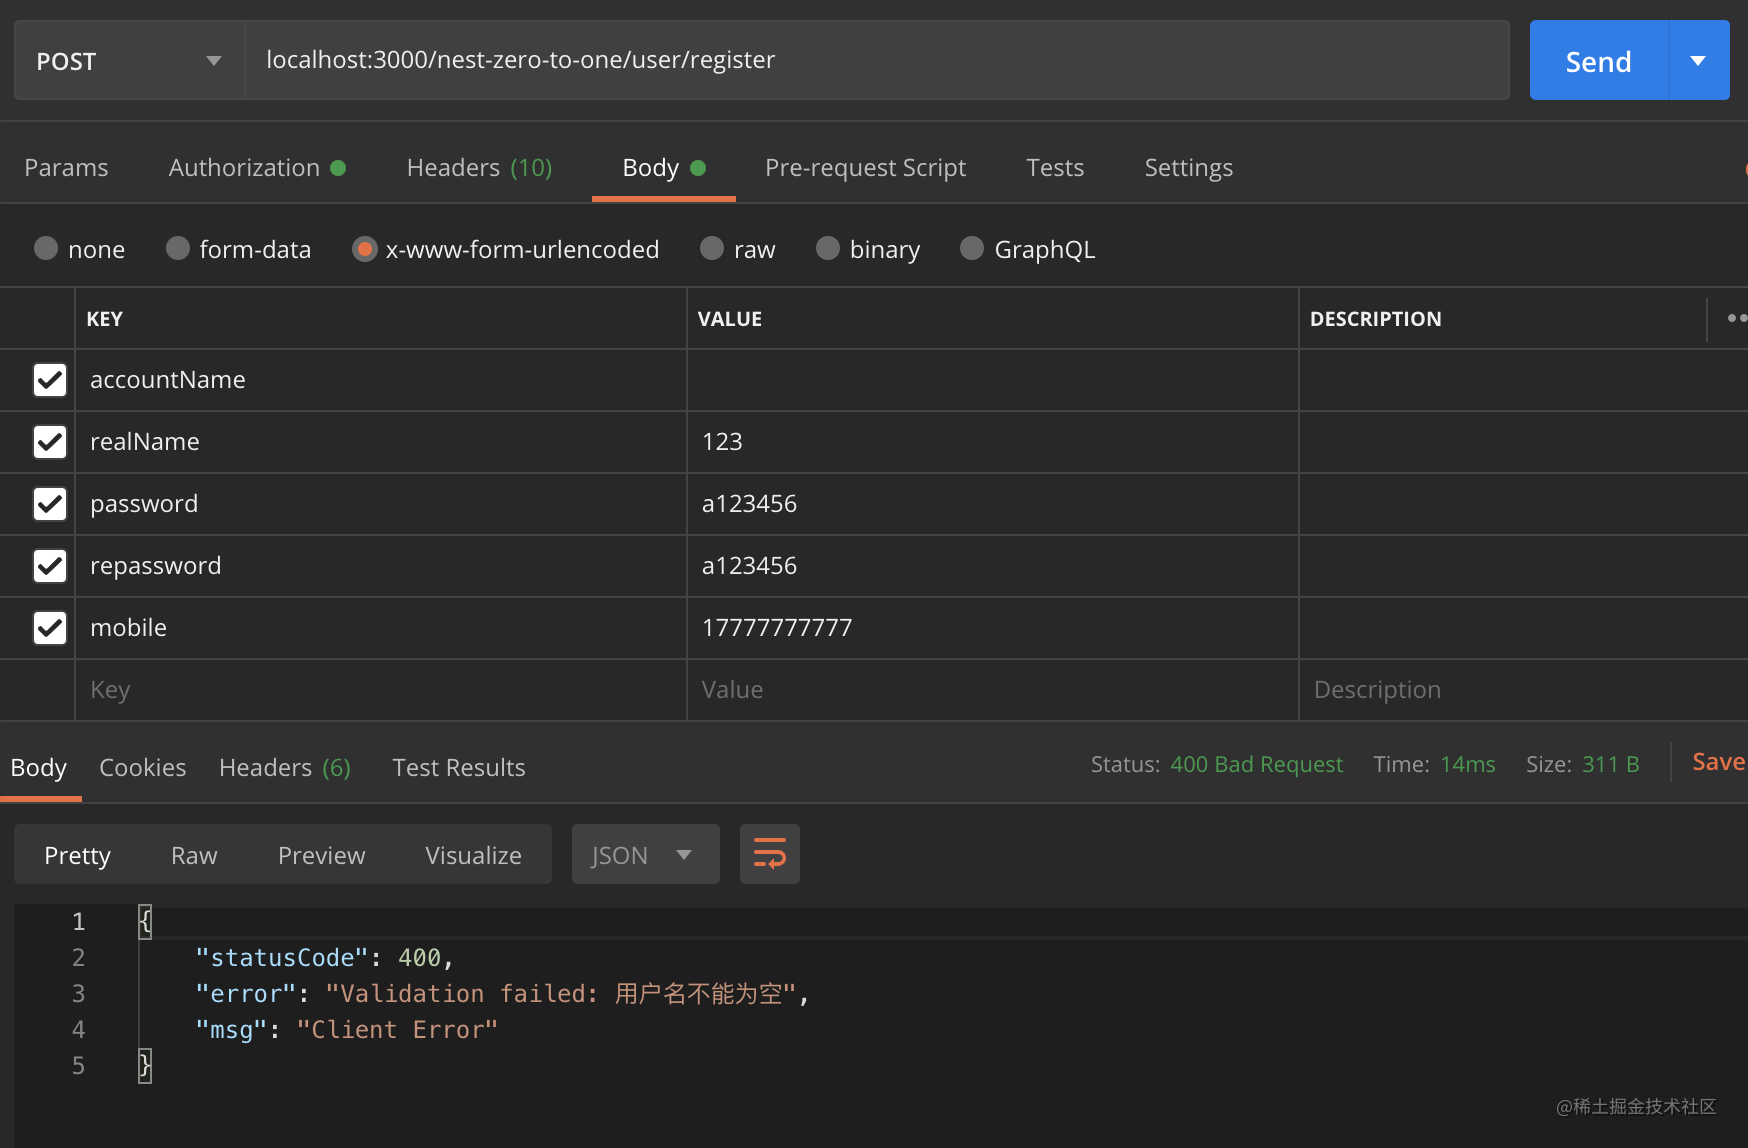The height and width of the screenshot is (1148, 1748).
Task: Click the mobile key cell
Action: tap(380, 628)
